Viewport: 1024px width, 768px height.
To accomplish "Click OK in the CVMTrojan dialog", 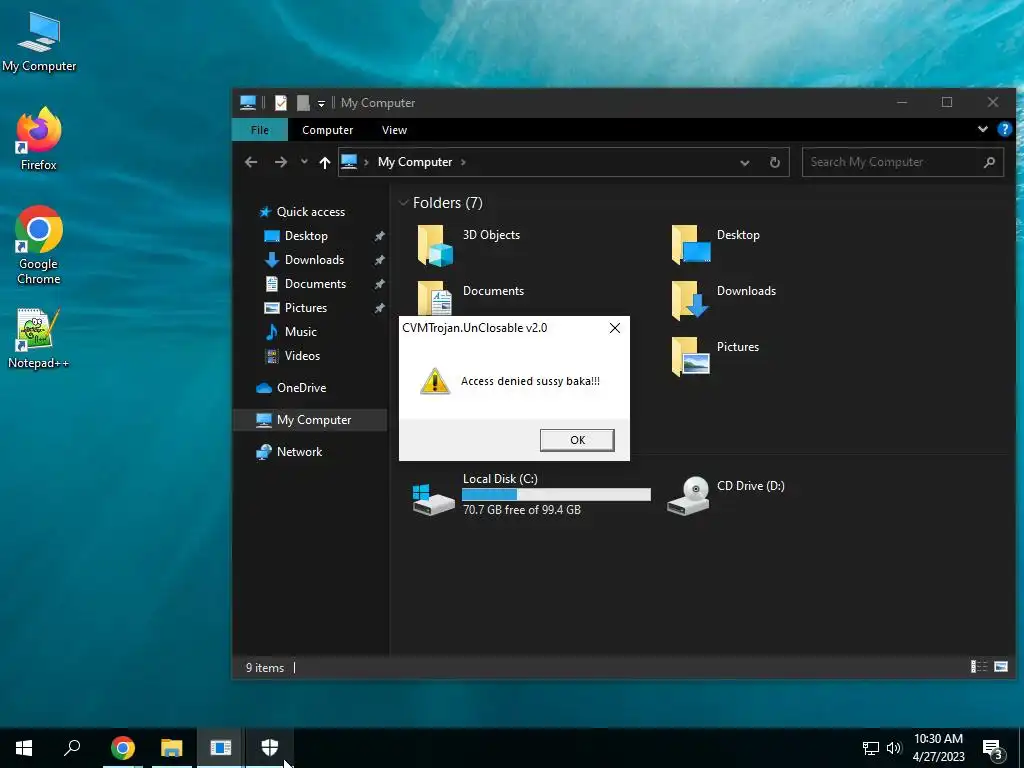I will click(577, 440).
